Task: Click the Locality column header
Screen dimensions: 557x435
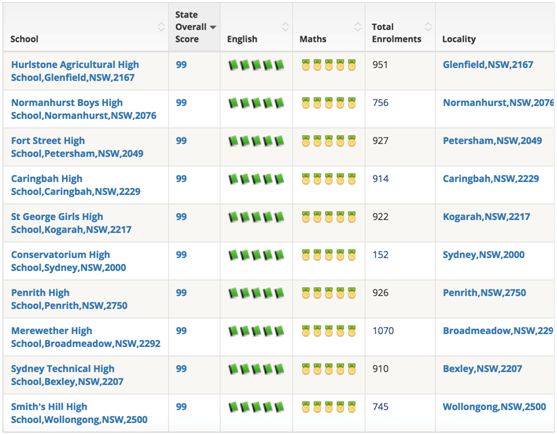Action: (459, 39)
